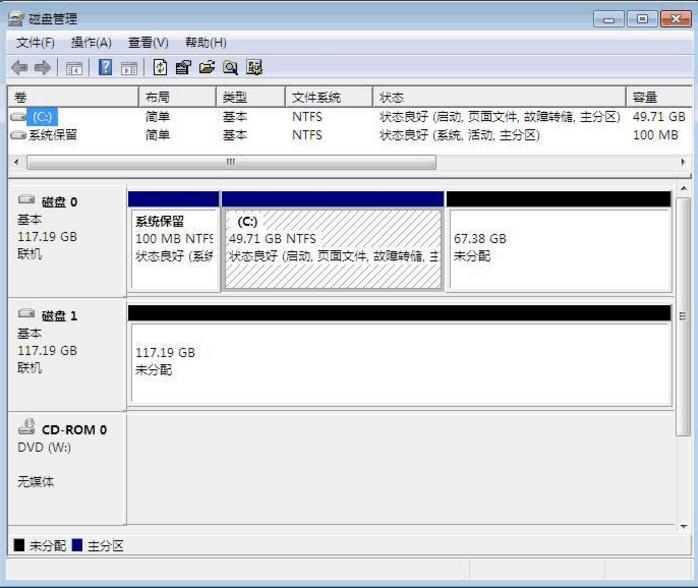Select the 系统保留 volume row
This screenshot has height=588, width=698.
(349, 135)
